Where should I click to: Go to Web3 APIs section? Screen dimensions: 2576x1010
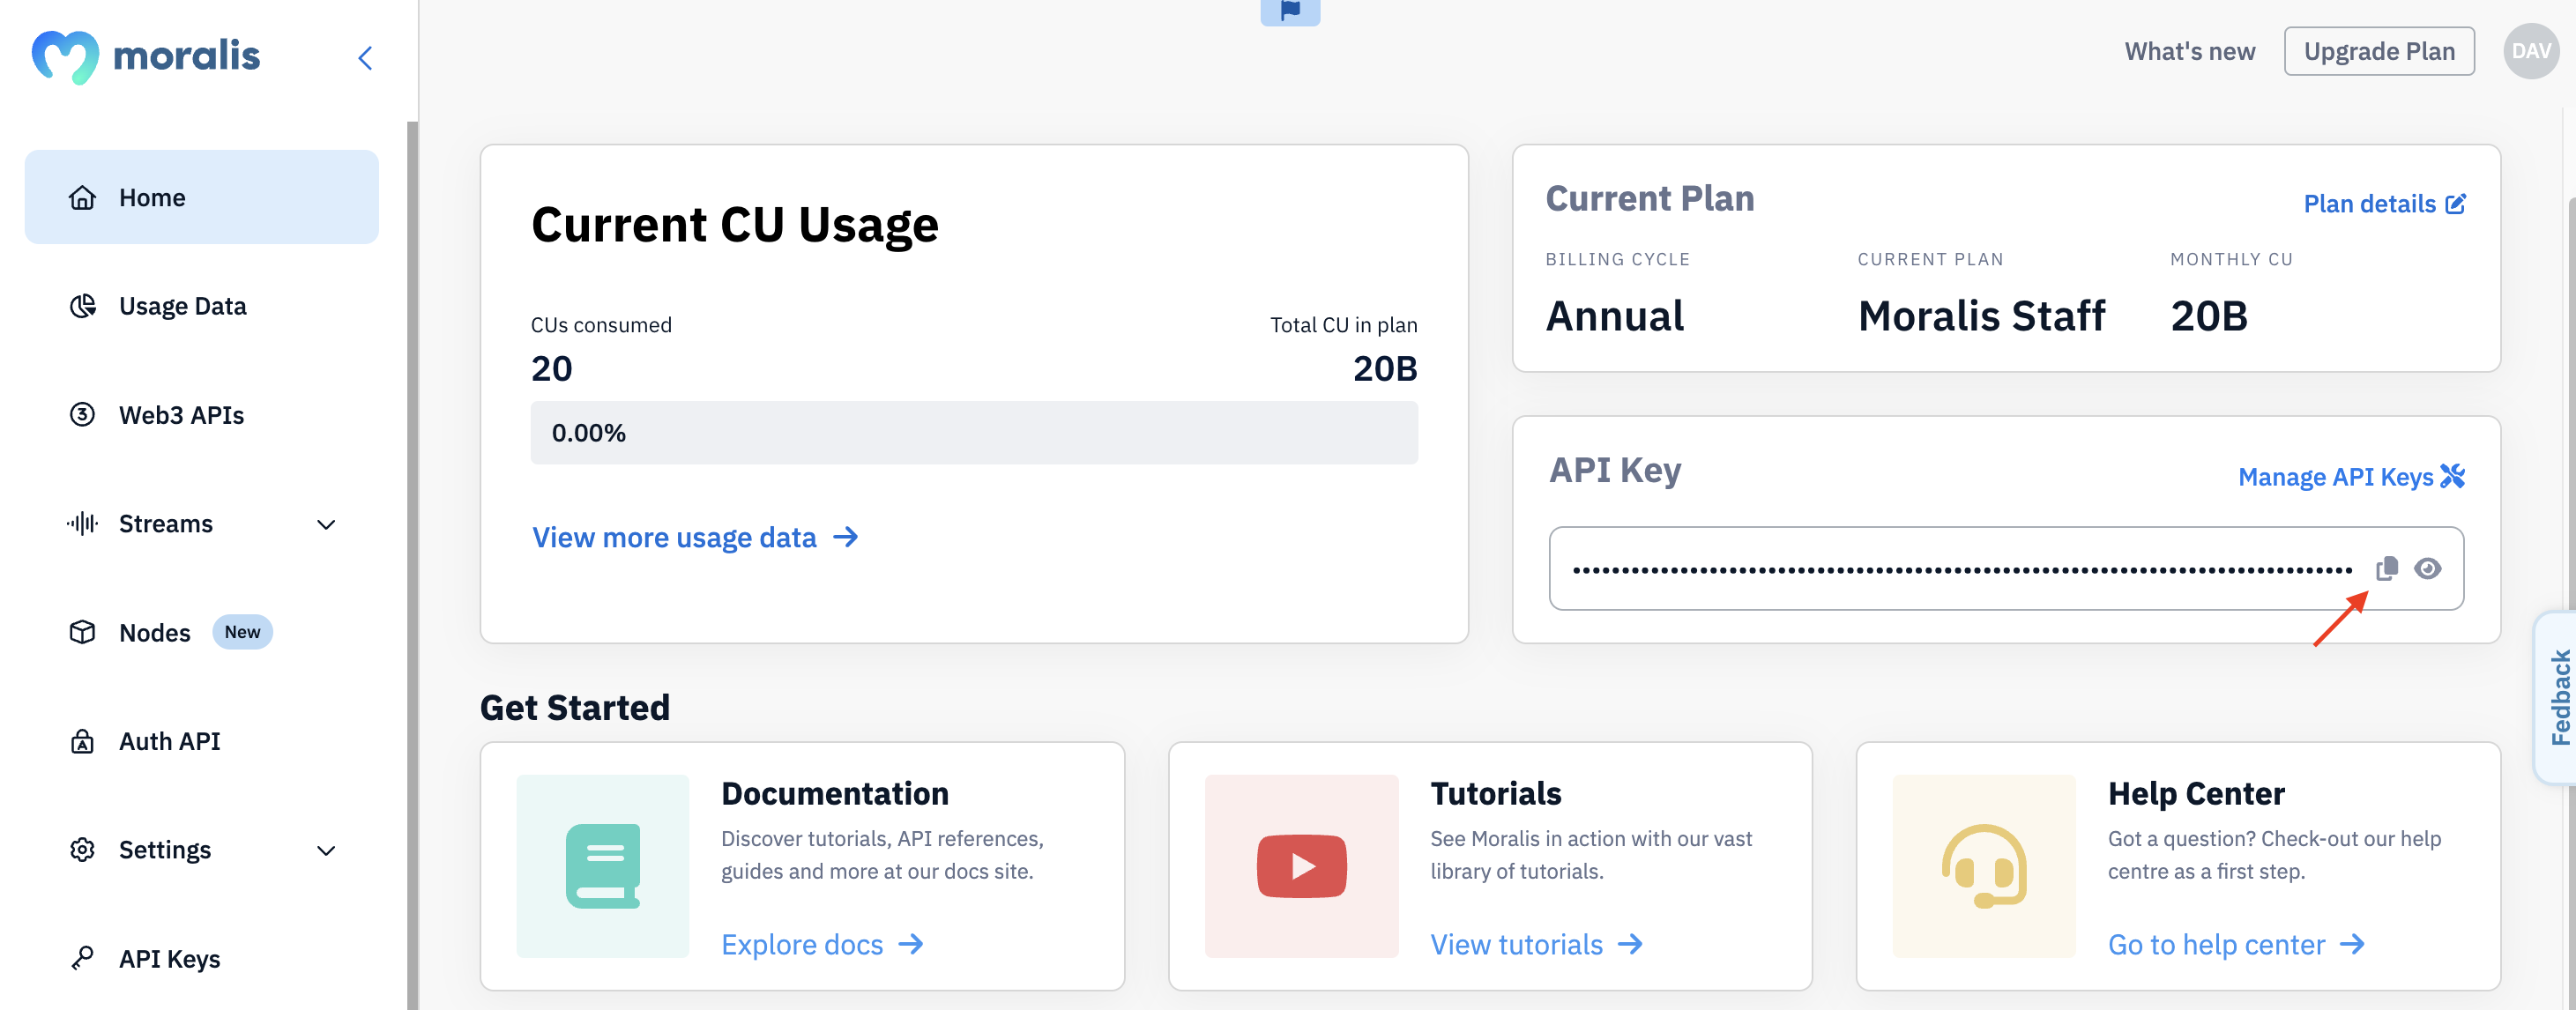[x=181, y=414]
